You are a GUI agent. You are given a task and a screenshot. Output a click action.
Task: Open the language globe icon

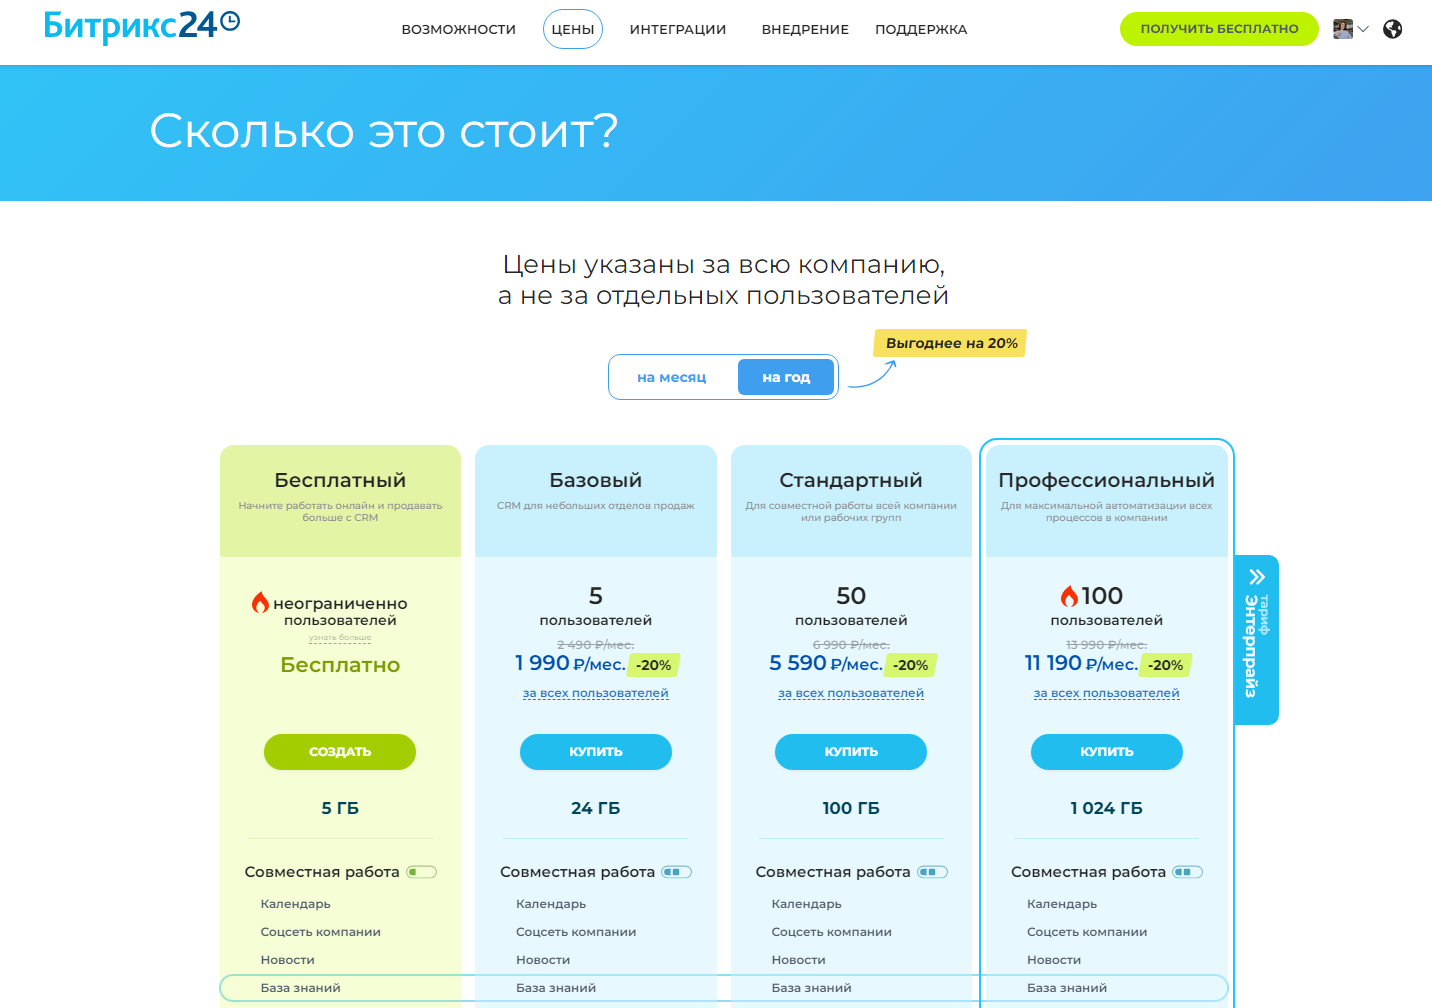point(1392,29)
